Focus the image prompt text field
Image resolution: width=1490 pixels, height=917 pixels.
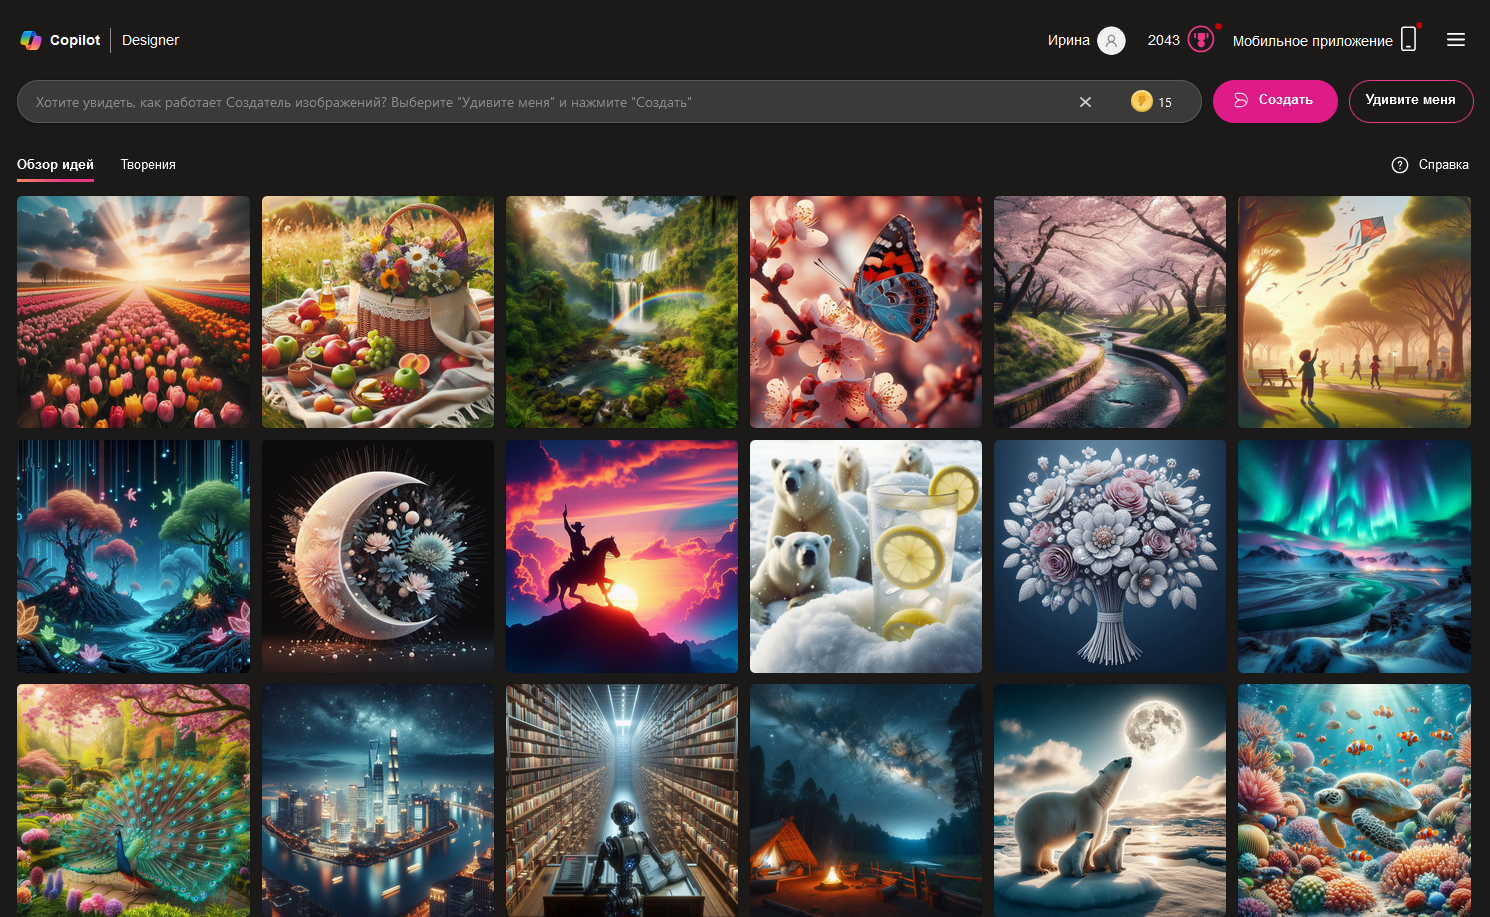540,102
